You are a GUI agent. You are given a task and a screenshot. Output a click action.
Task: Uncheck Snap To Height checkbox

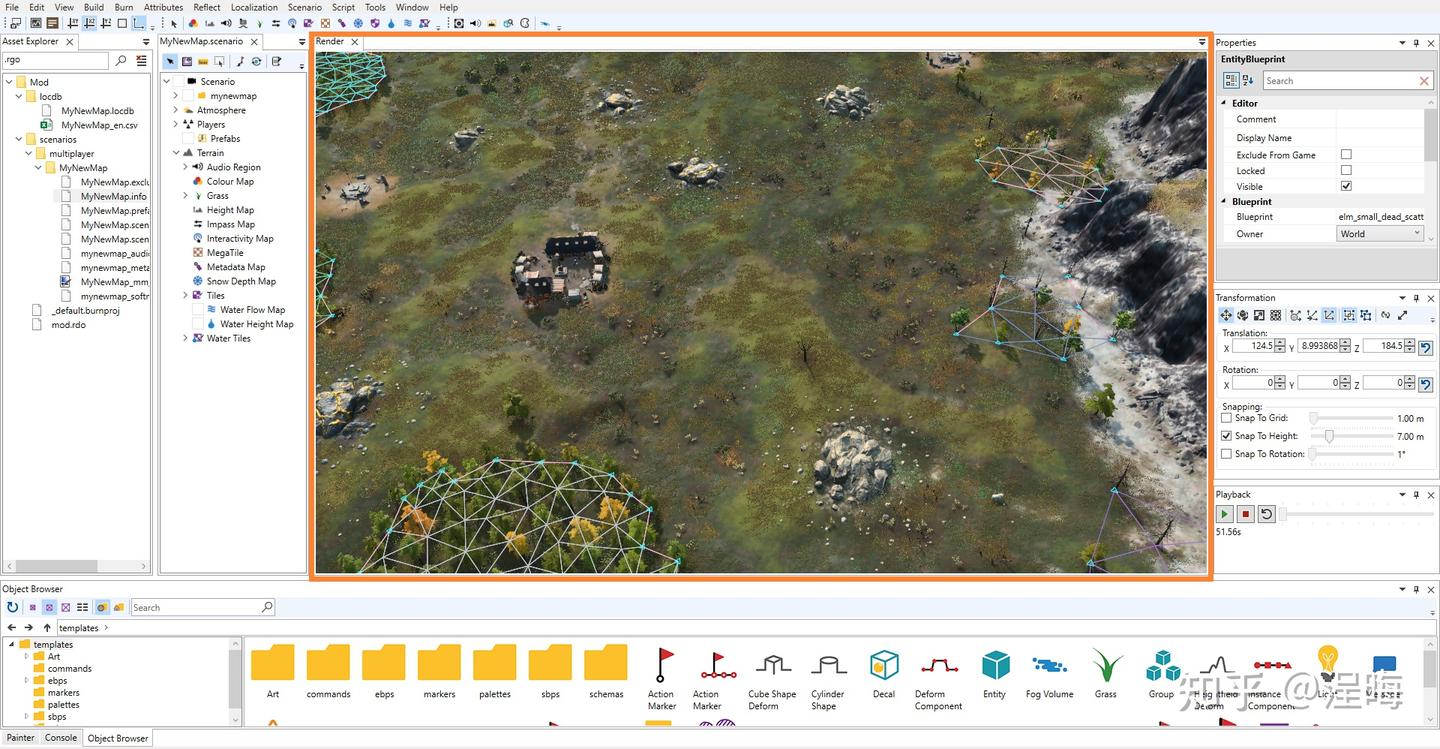[1226, 436]
